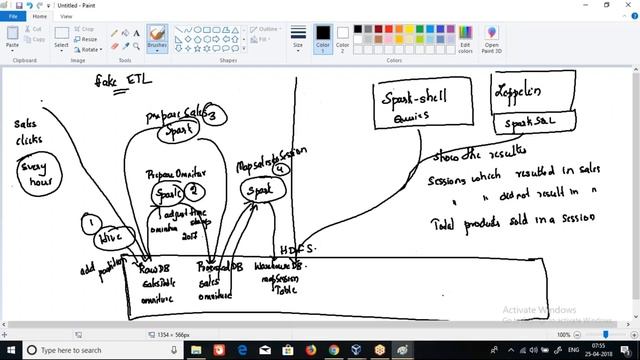
Task: Click the Cut button
Action: [x=33, y=29]
